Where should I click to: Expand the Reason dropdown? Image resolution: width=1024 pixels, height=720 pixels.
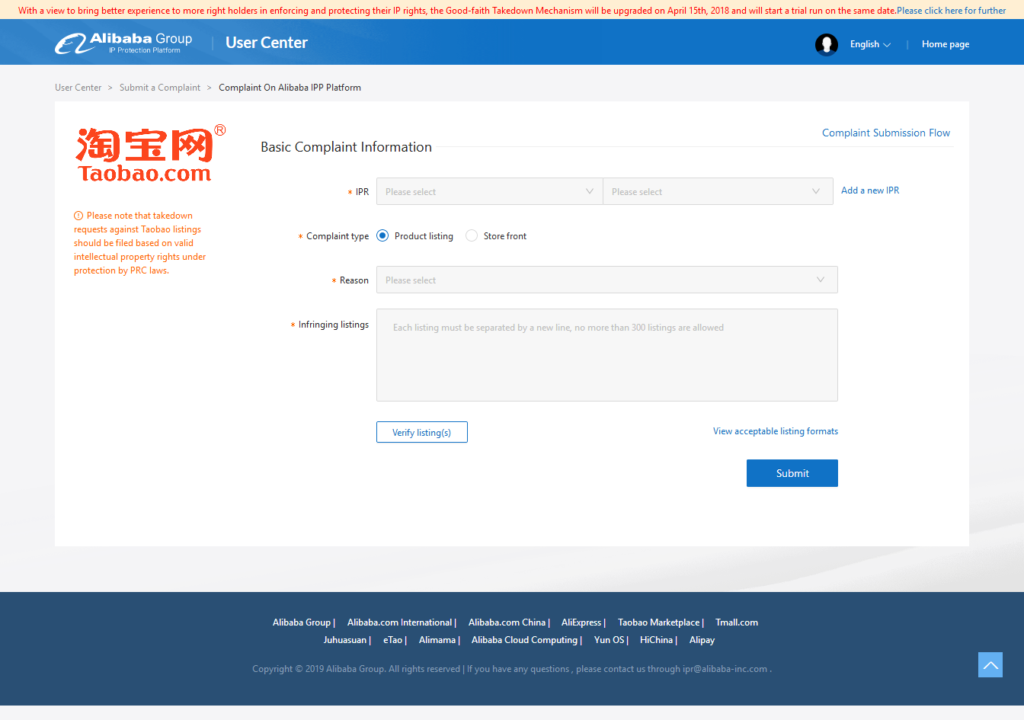pyautogui.click(x=607, y=280)
